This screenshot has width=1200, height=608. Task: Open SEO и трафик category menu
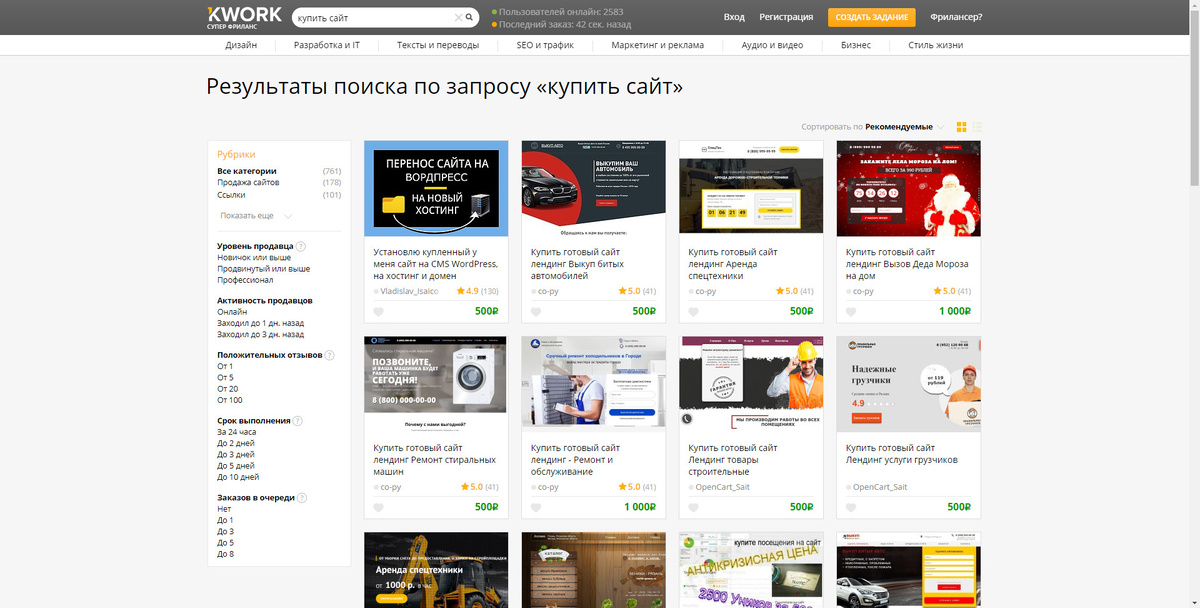545,45
